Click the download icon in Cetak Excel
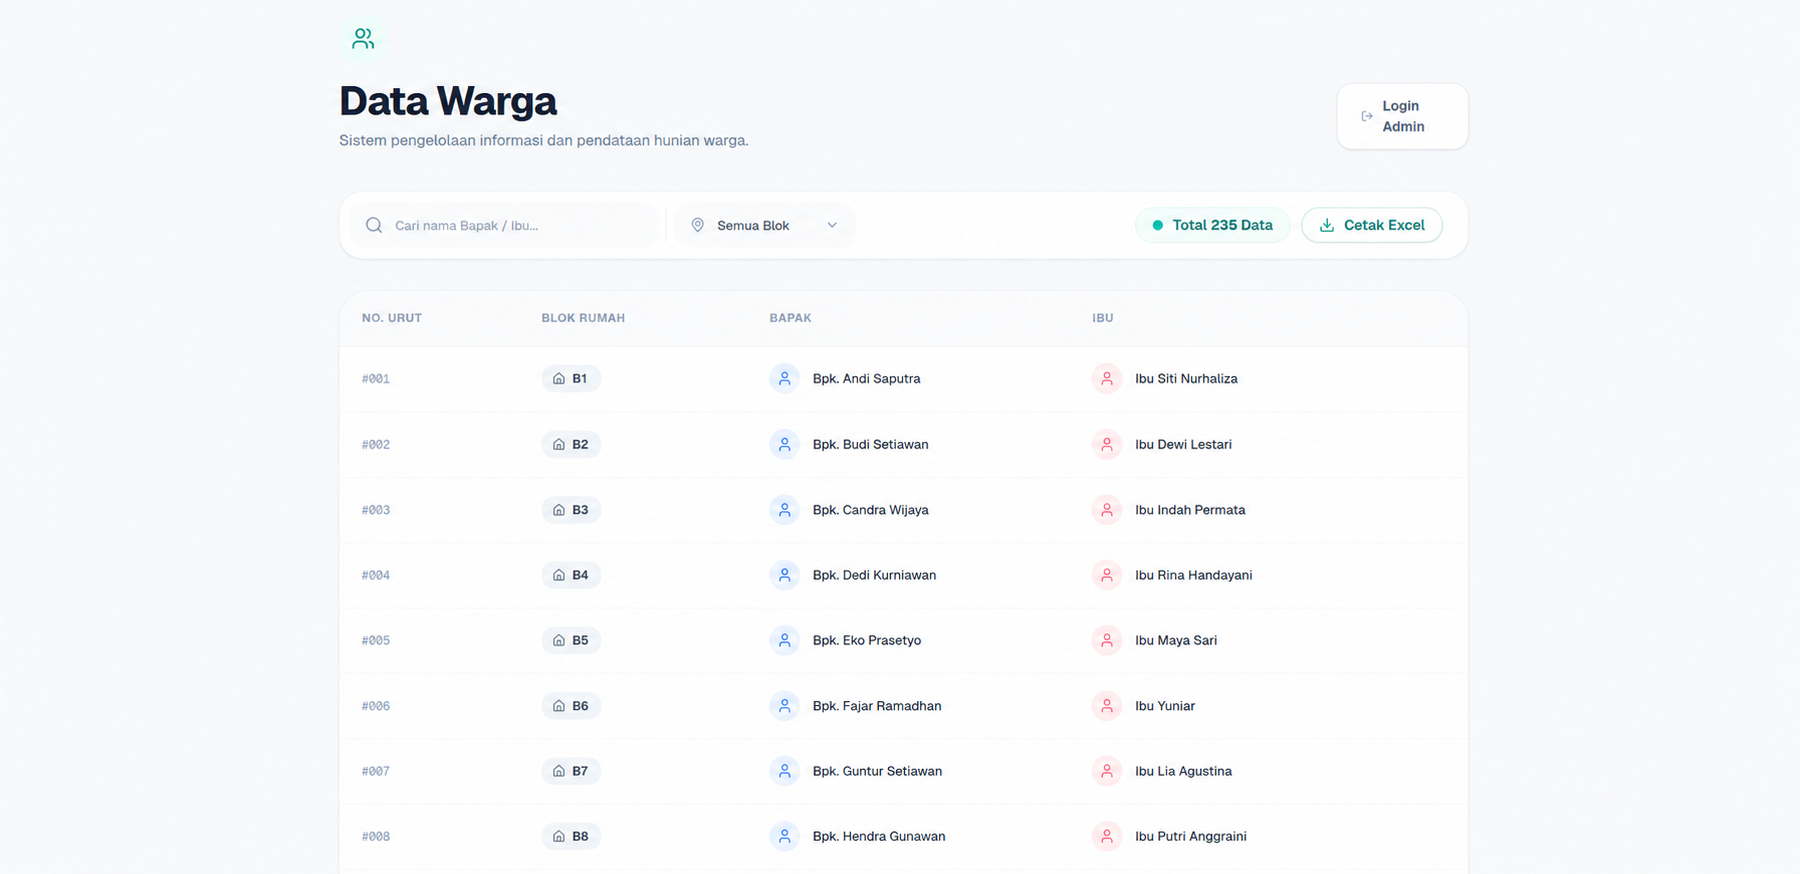 point(1327,225)
